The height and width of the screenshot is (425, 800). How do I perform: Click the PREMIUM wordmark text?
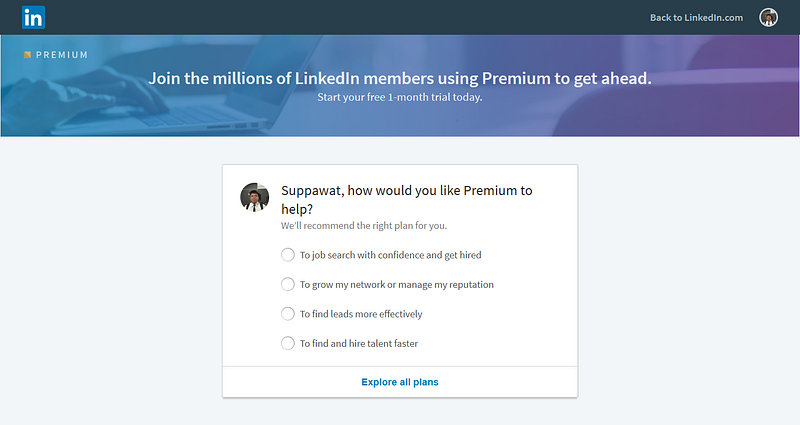[x=62, y=55]
